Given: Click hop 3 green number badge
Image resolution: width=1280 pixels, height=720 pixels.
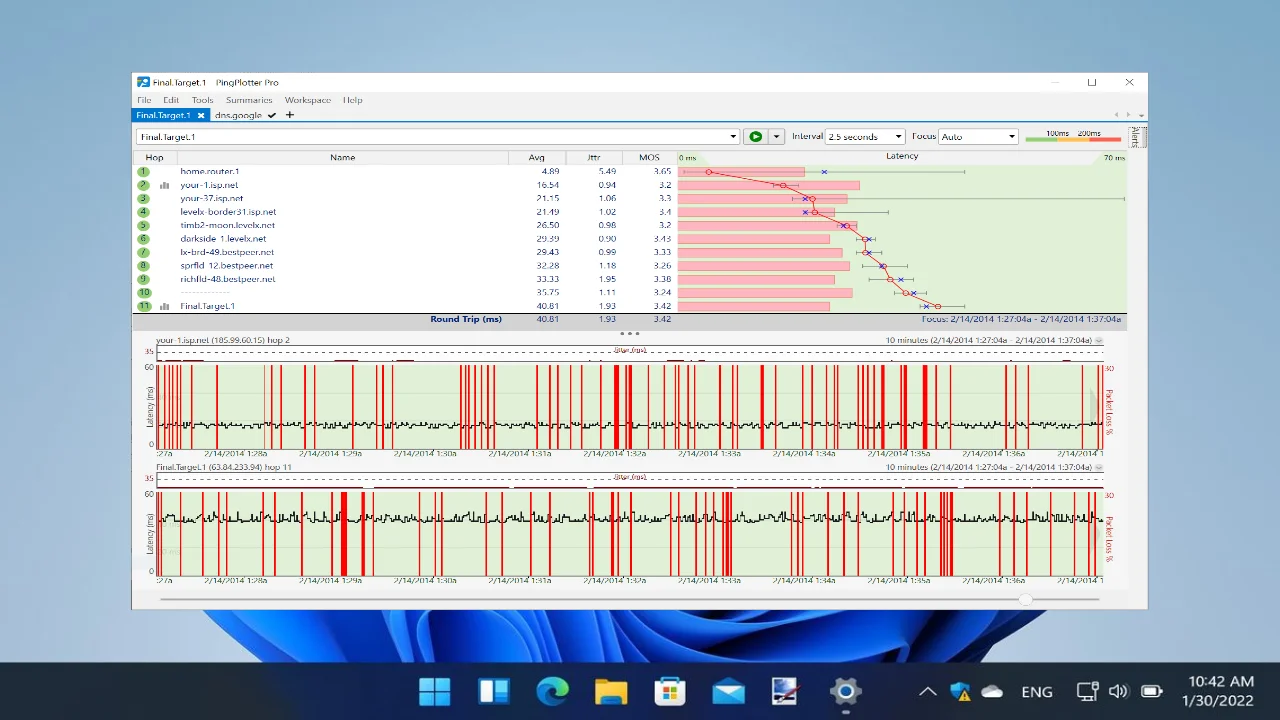Looking at the screenshot, I should pyautogui.click(x=144, y=199).
